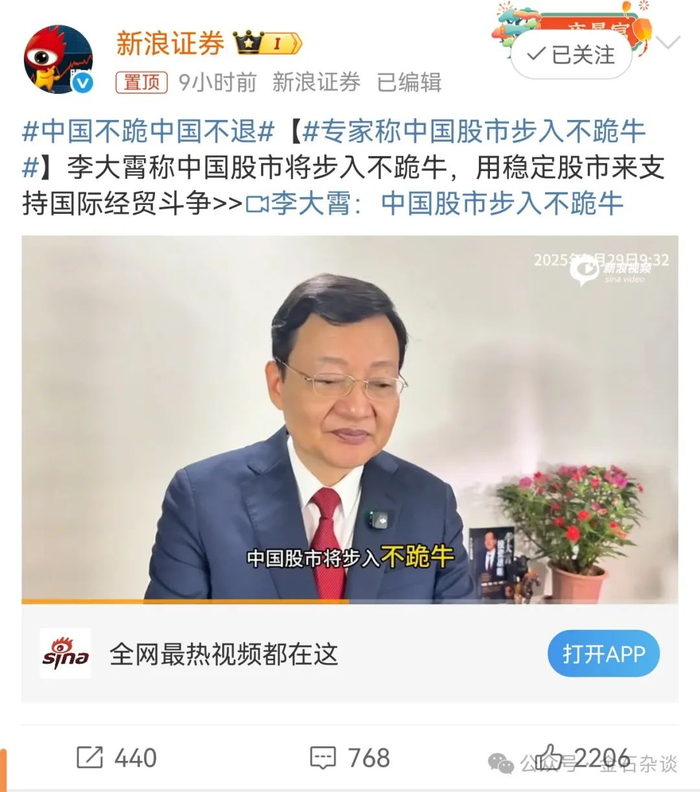The width and height of the screenshot is (700, 792).
Task: Open hashtag #中国不跪中国不退#
Action: tap(148, 131)
